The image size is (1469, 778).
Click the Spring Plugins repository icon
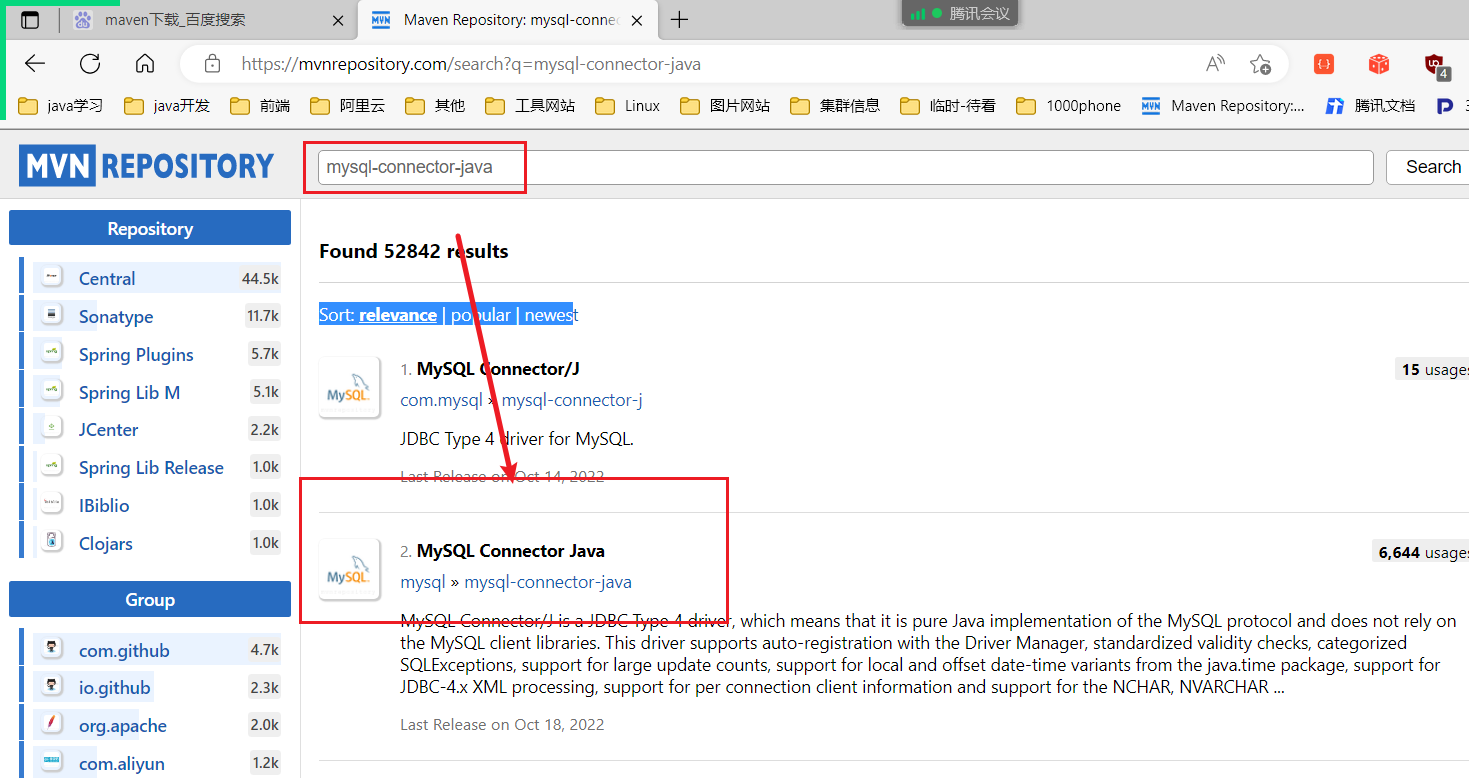pyautogui.click(x=51, y=353)
